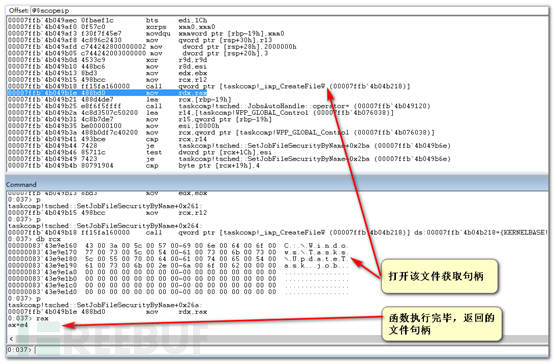The width and height of the screenshot is (554, 363).
Task: Select the lea rcx,[rbp-19h] disassembly line
Action: pyautogui.click(x=120, y=99)
